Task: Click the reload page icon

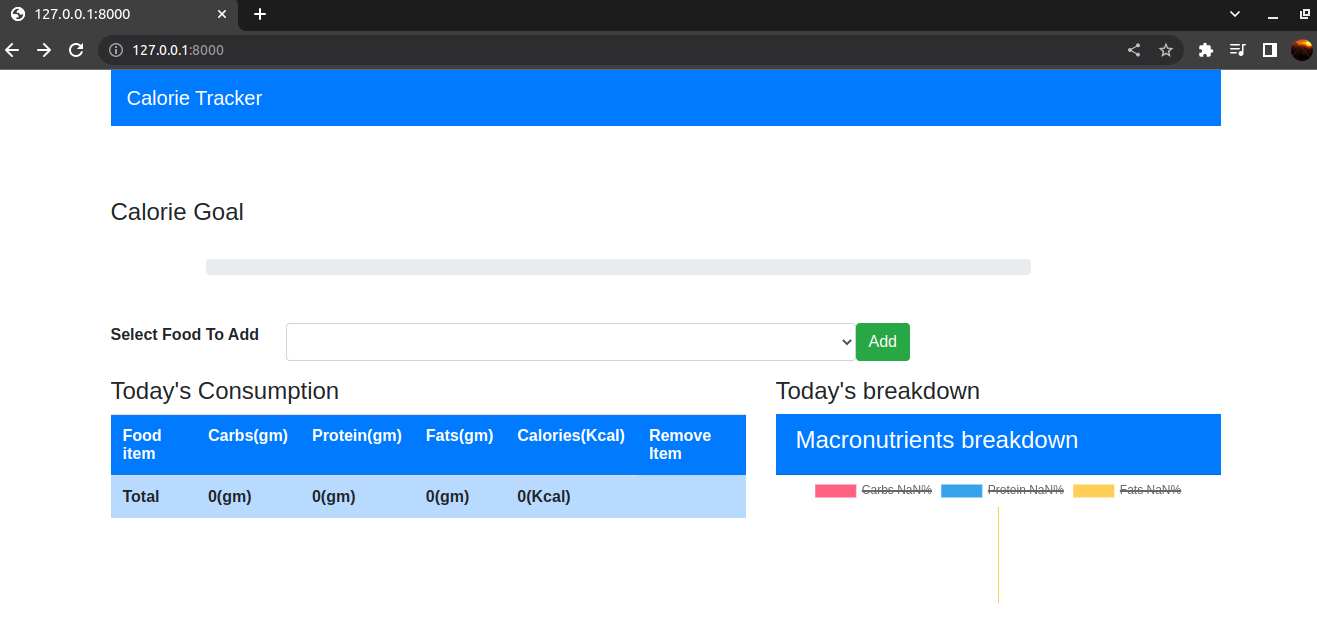Action: pyautogui.click(x=76, y=49)
